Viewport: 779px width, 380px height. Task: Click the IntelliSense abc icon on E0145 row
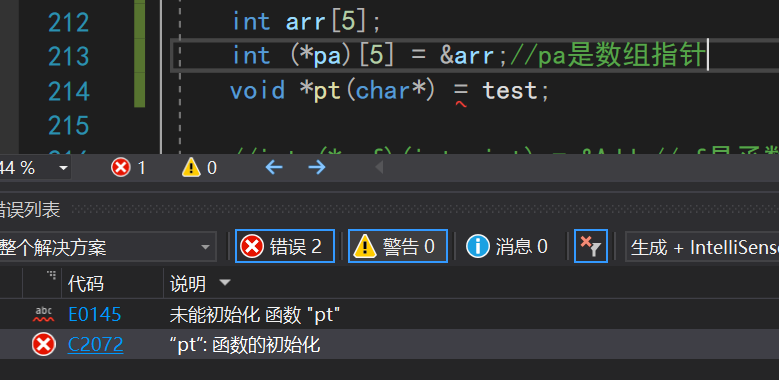tap(44, 314)
